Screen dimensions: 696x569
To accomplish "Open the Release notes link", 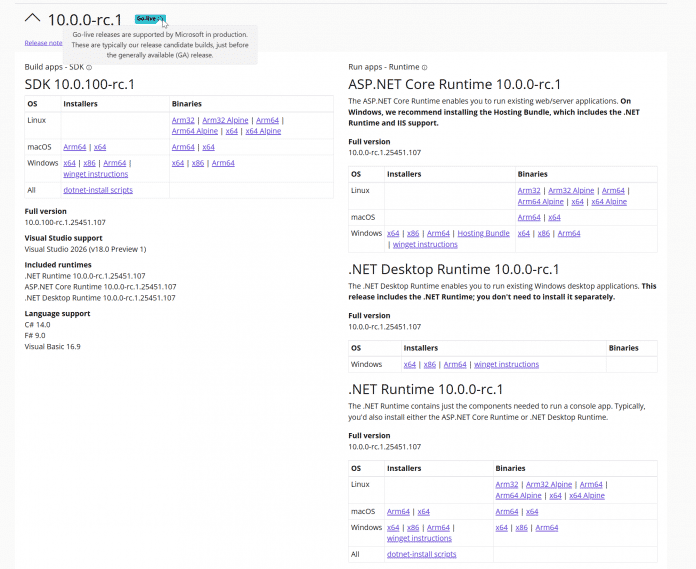I will (x=43, y=43).
